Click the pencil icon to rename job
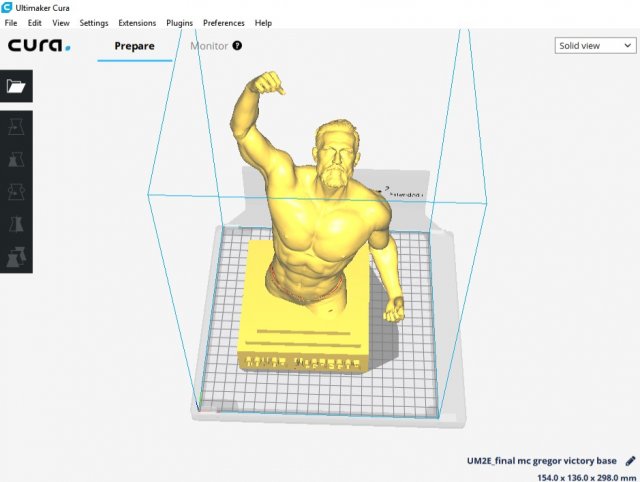This screenshot has height=482, width=640. coord(631,461)
